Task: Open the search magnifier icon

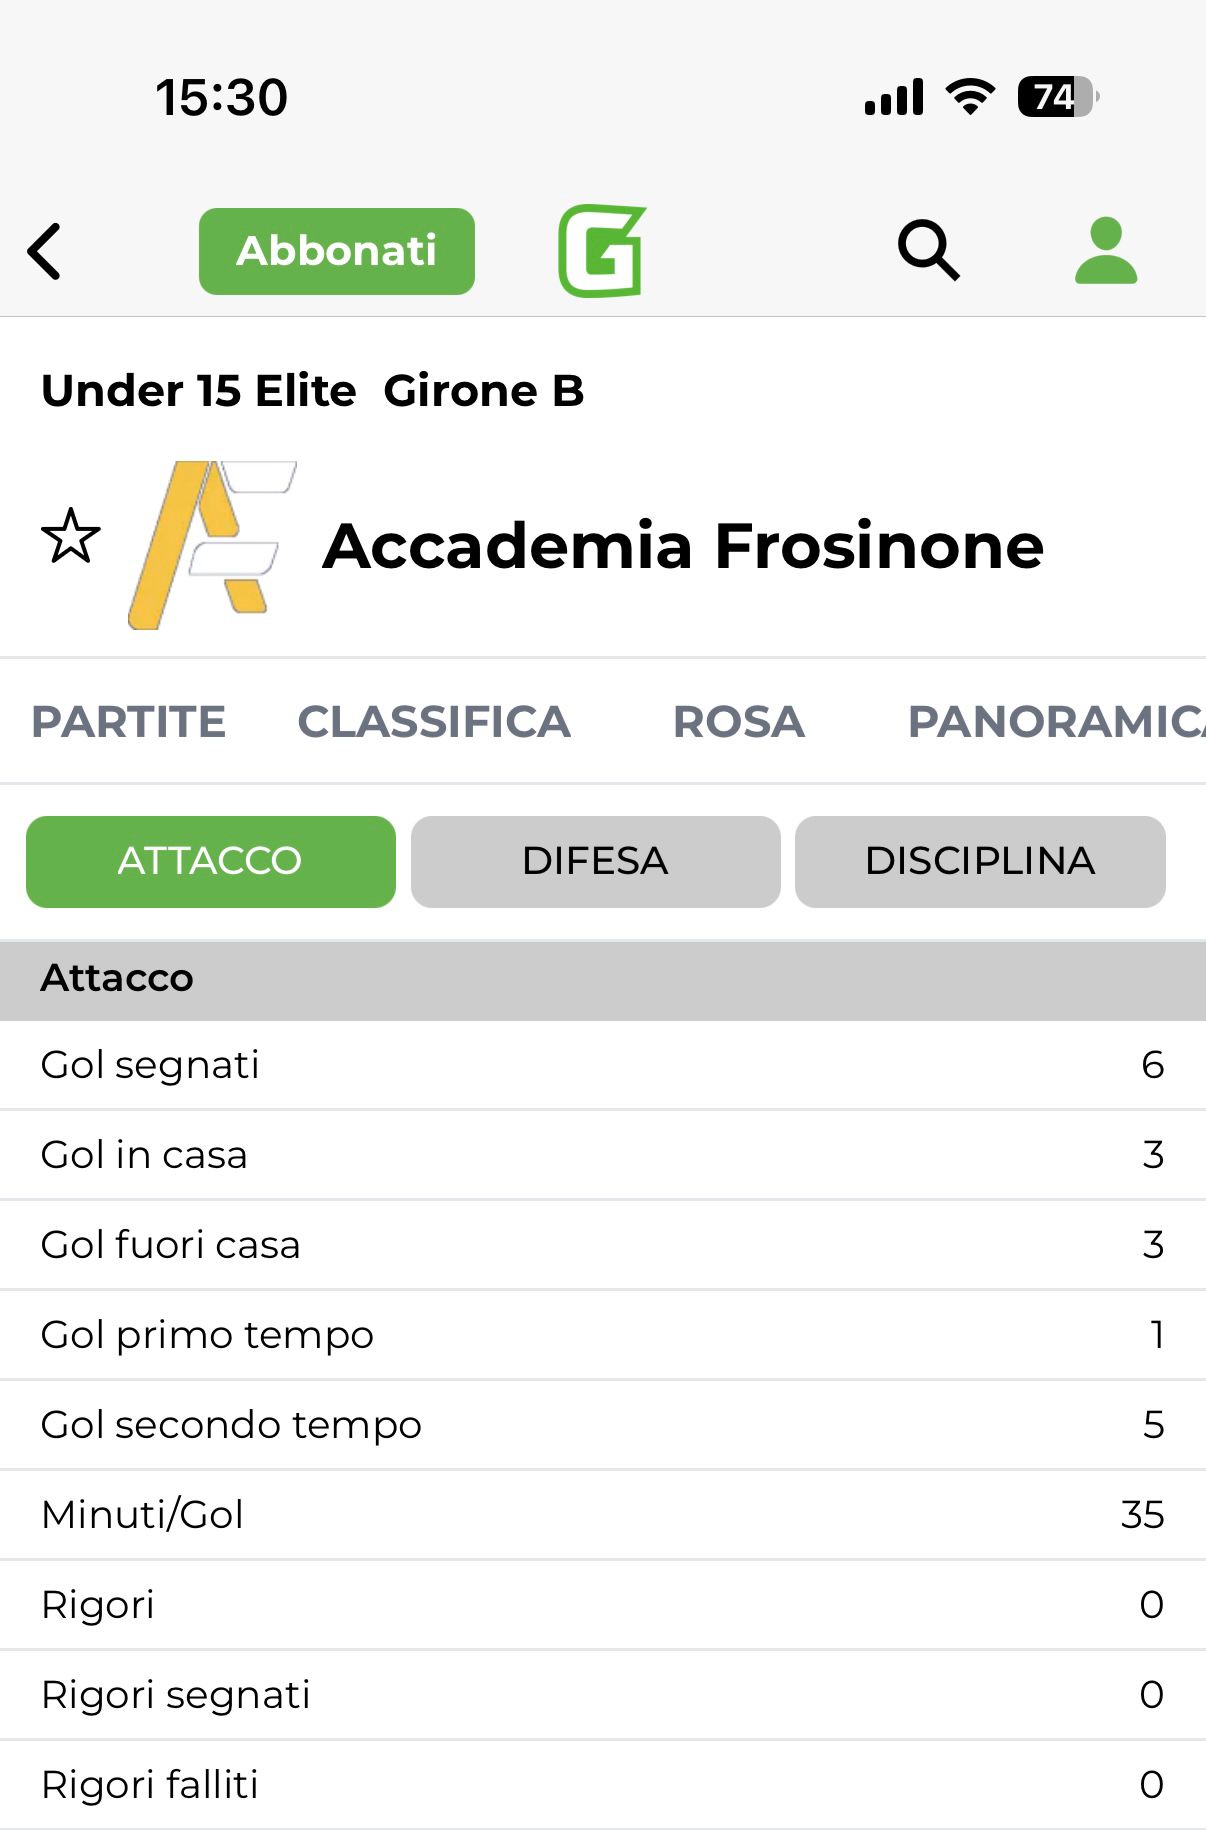Action: tap(928, 250)
